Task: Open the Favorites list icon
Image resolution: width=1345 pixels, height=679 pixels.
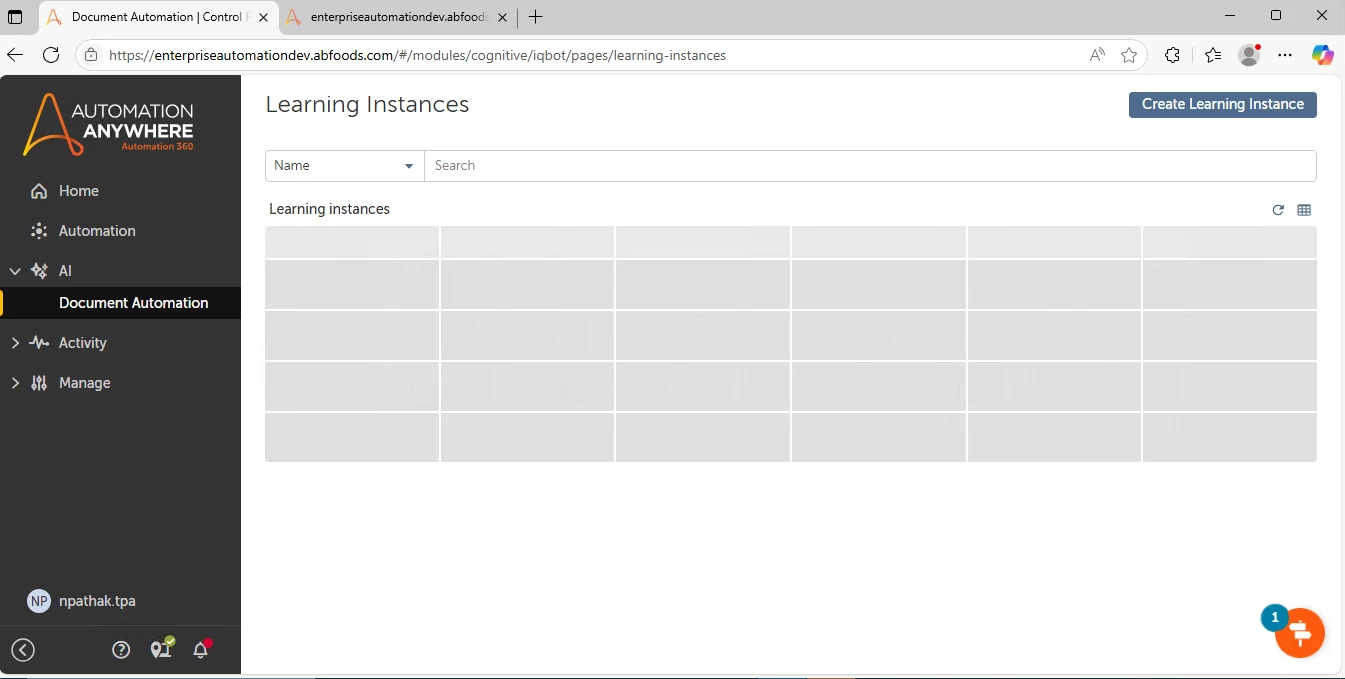Action: tap(1213, 55)
